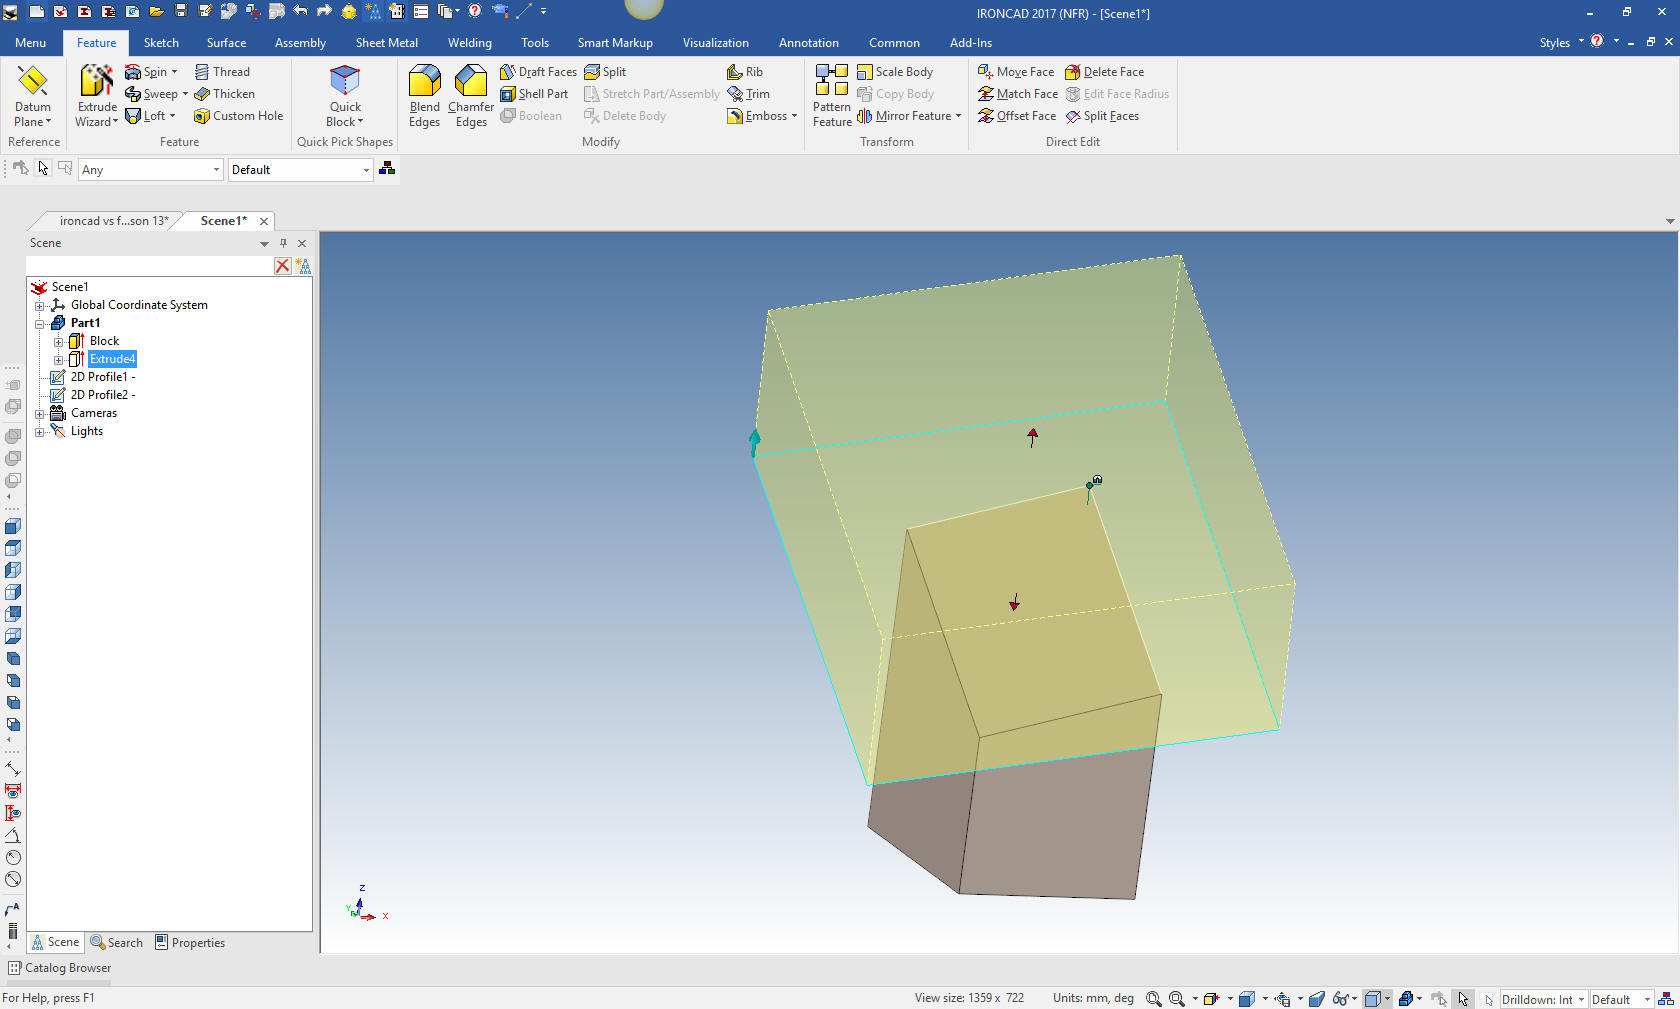This screenshot has width=1680, height=1009.
Task: Show the Search panel tab
Action: 117,942
